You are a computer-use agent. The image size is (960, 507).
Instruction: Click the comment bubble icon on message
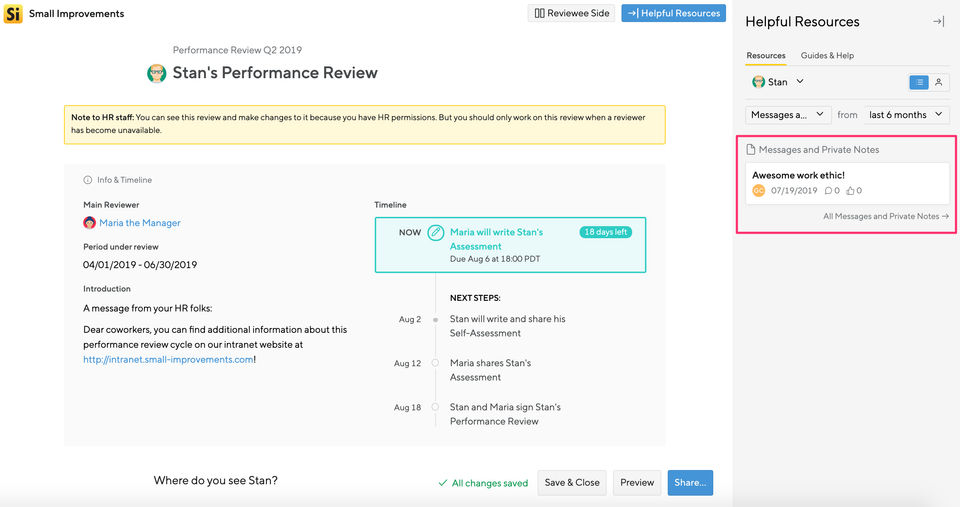pyautogui.click(x=829, y=191)
